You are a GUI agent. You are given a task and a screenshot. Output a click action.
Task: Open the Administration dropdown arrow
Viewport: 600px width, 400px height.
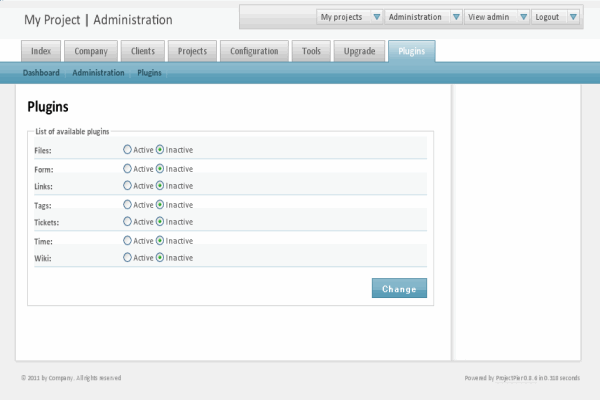tap(456, 17)
